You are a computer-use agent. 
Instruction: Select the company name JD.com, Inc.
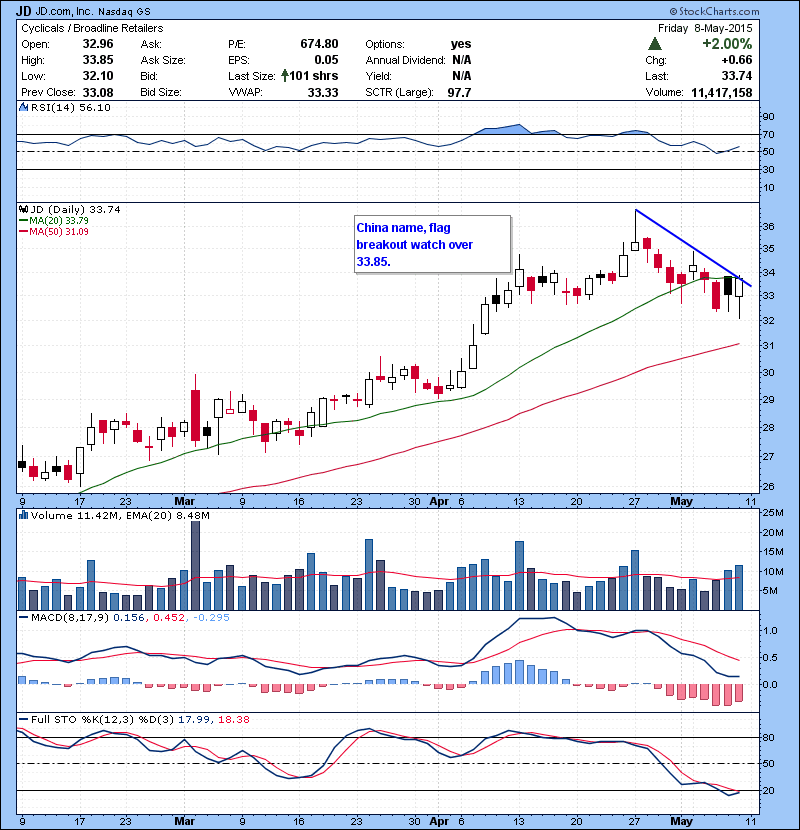(x=65, y=11)
